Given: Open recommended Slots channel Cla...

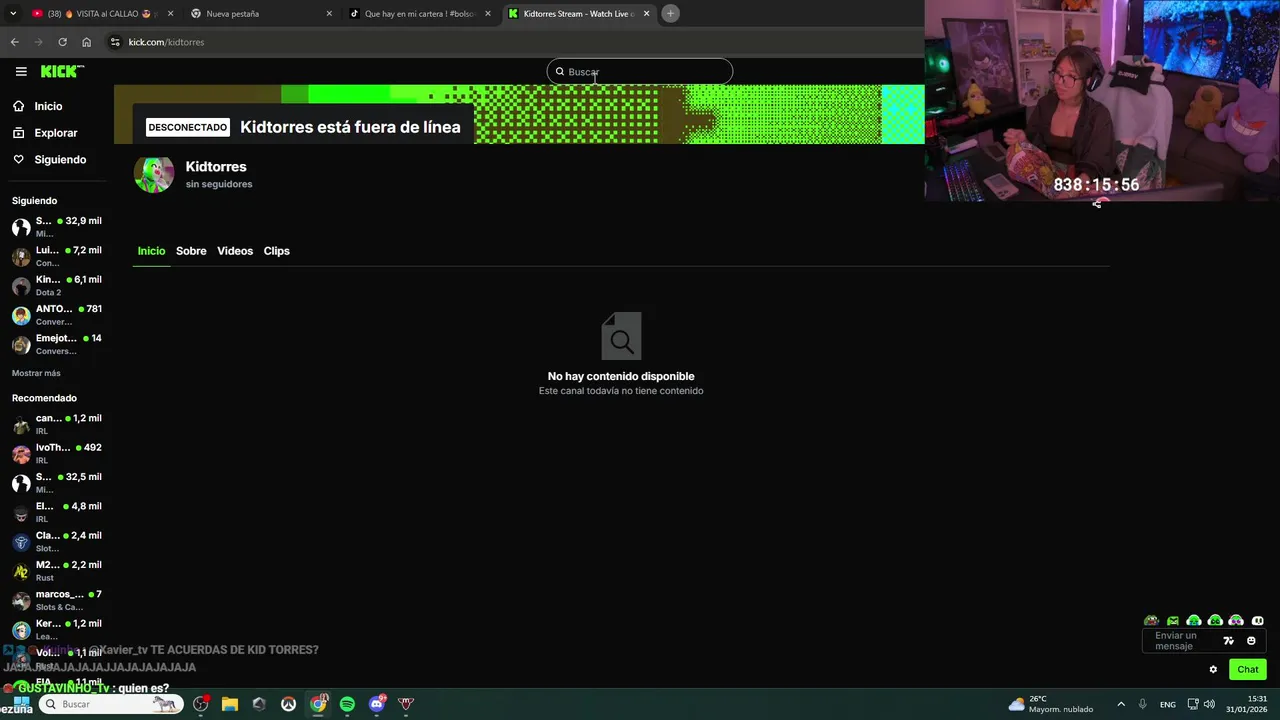Looking at the screenshot, I should click(57, 541).
